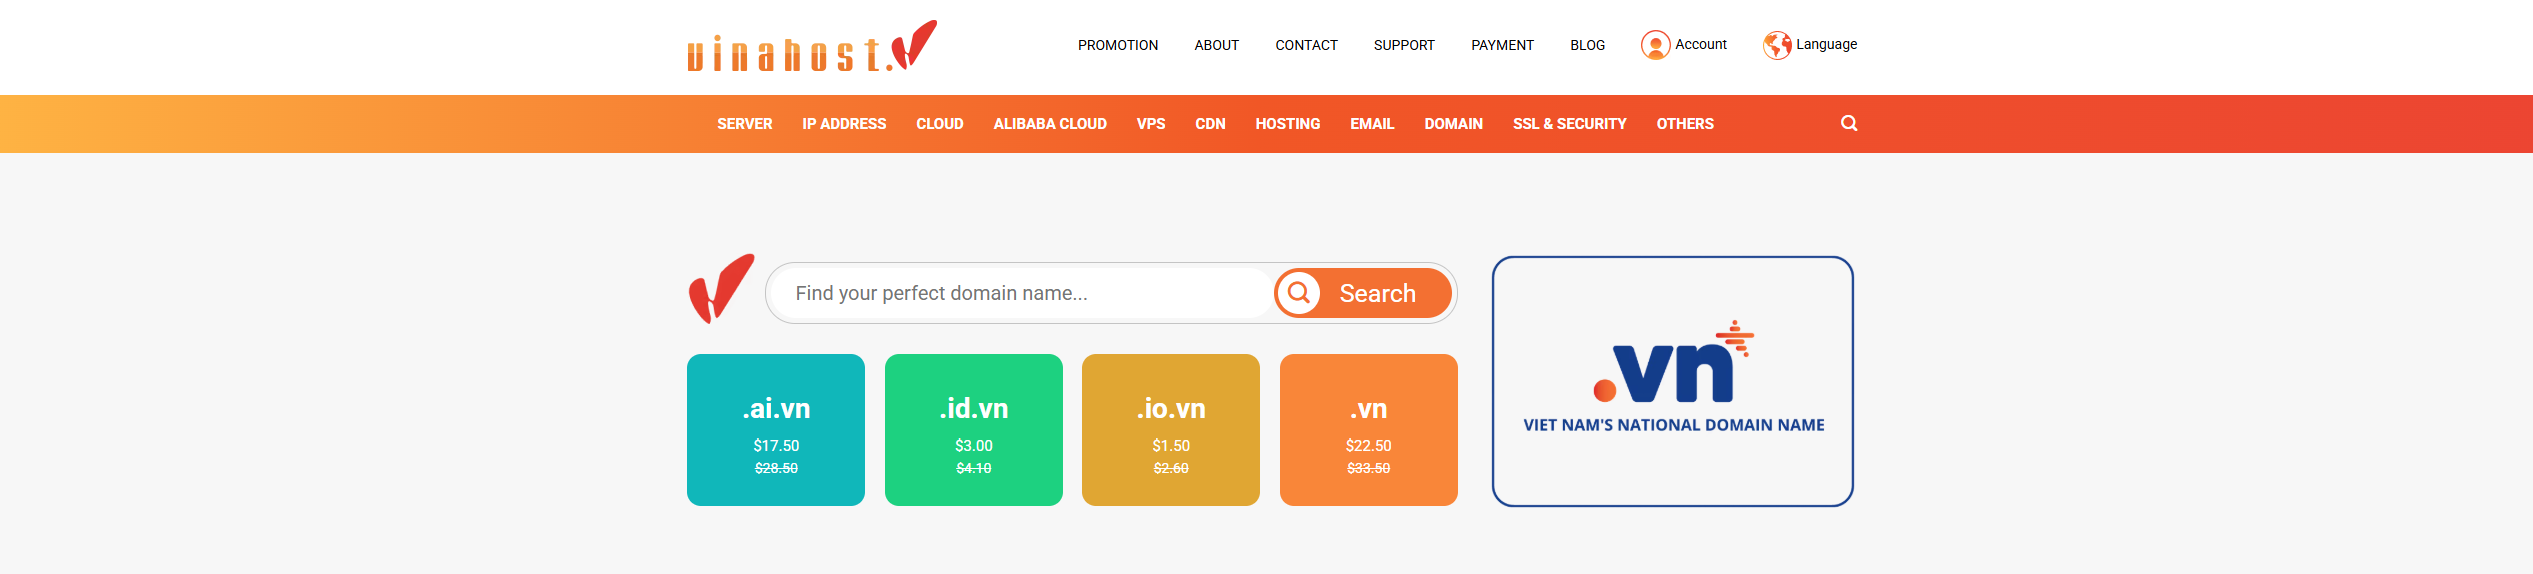
Task: Click the Language text label
Action: tap(1826, 44)
